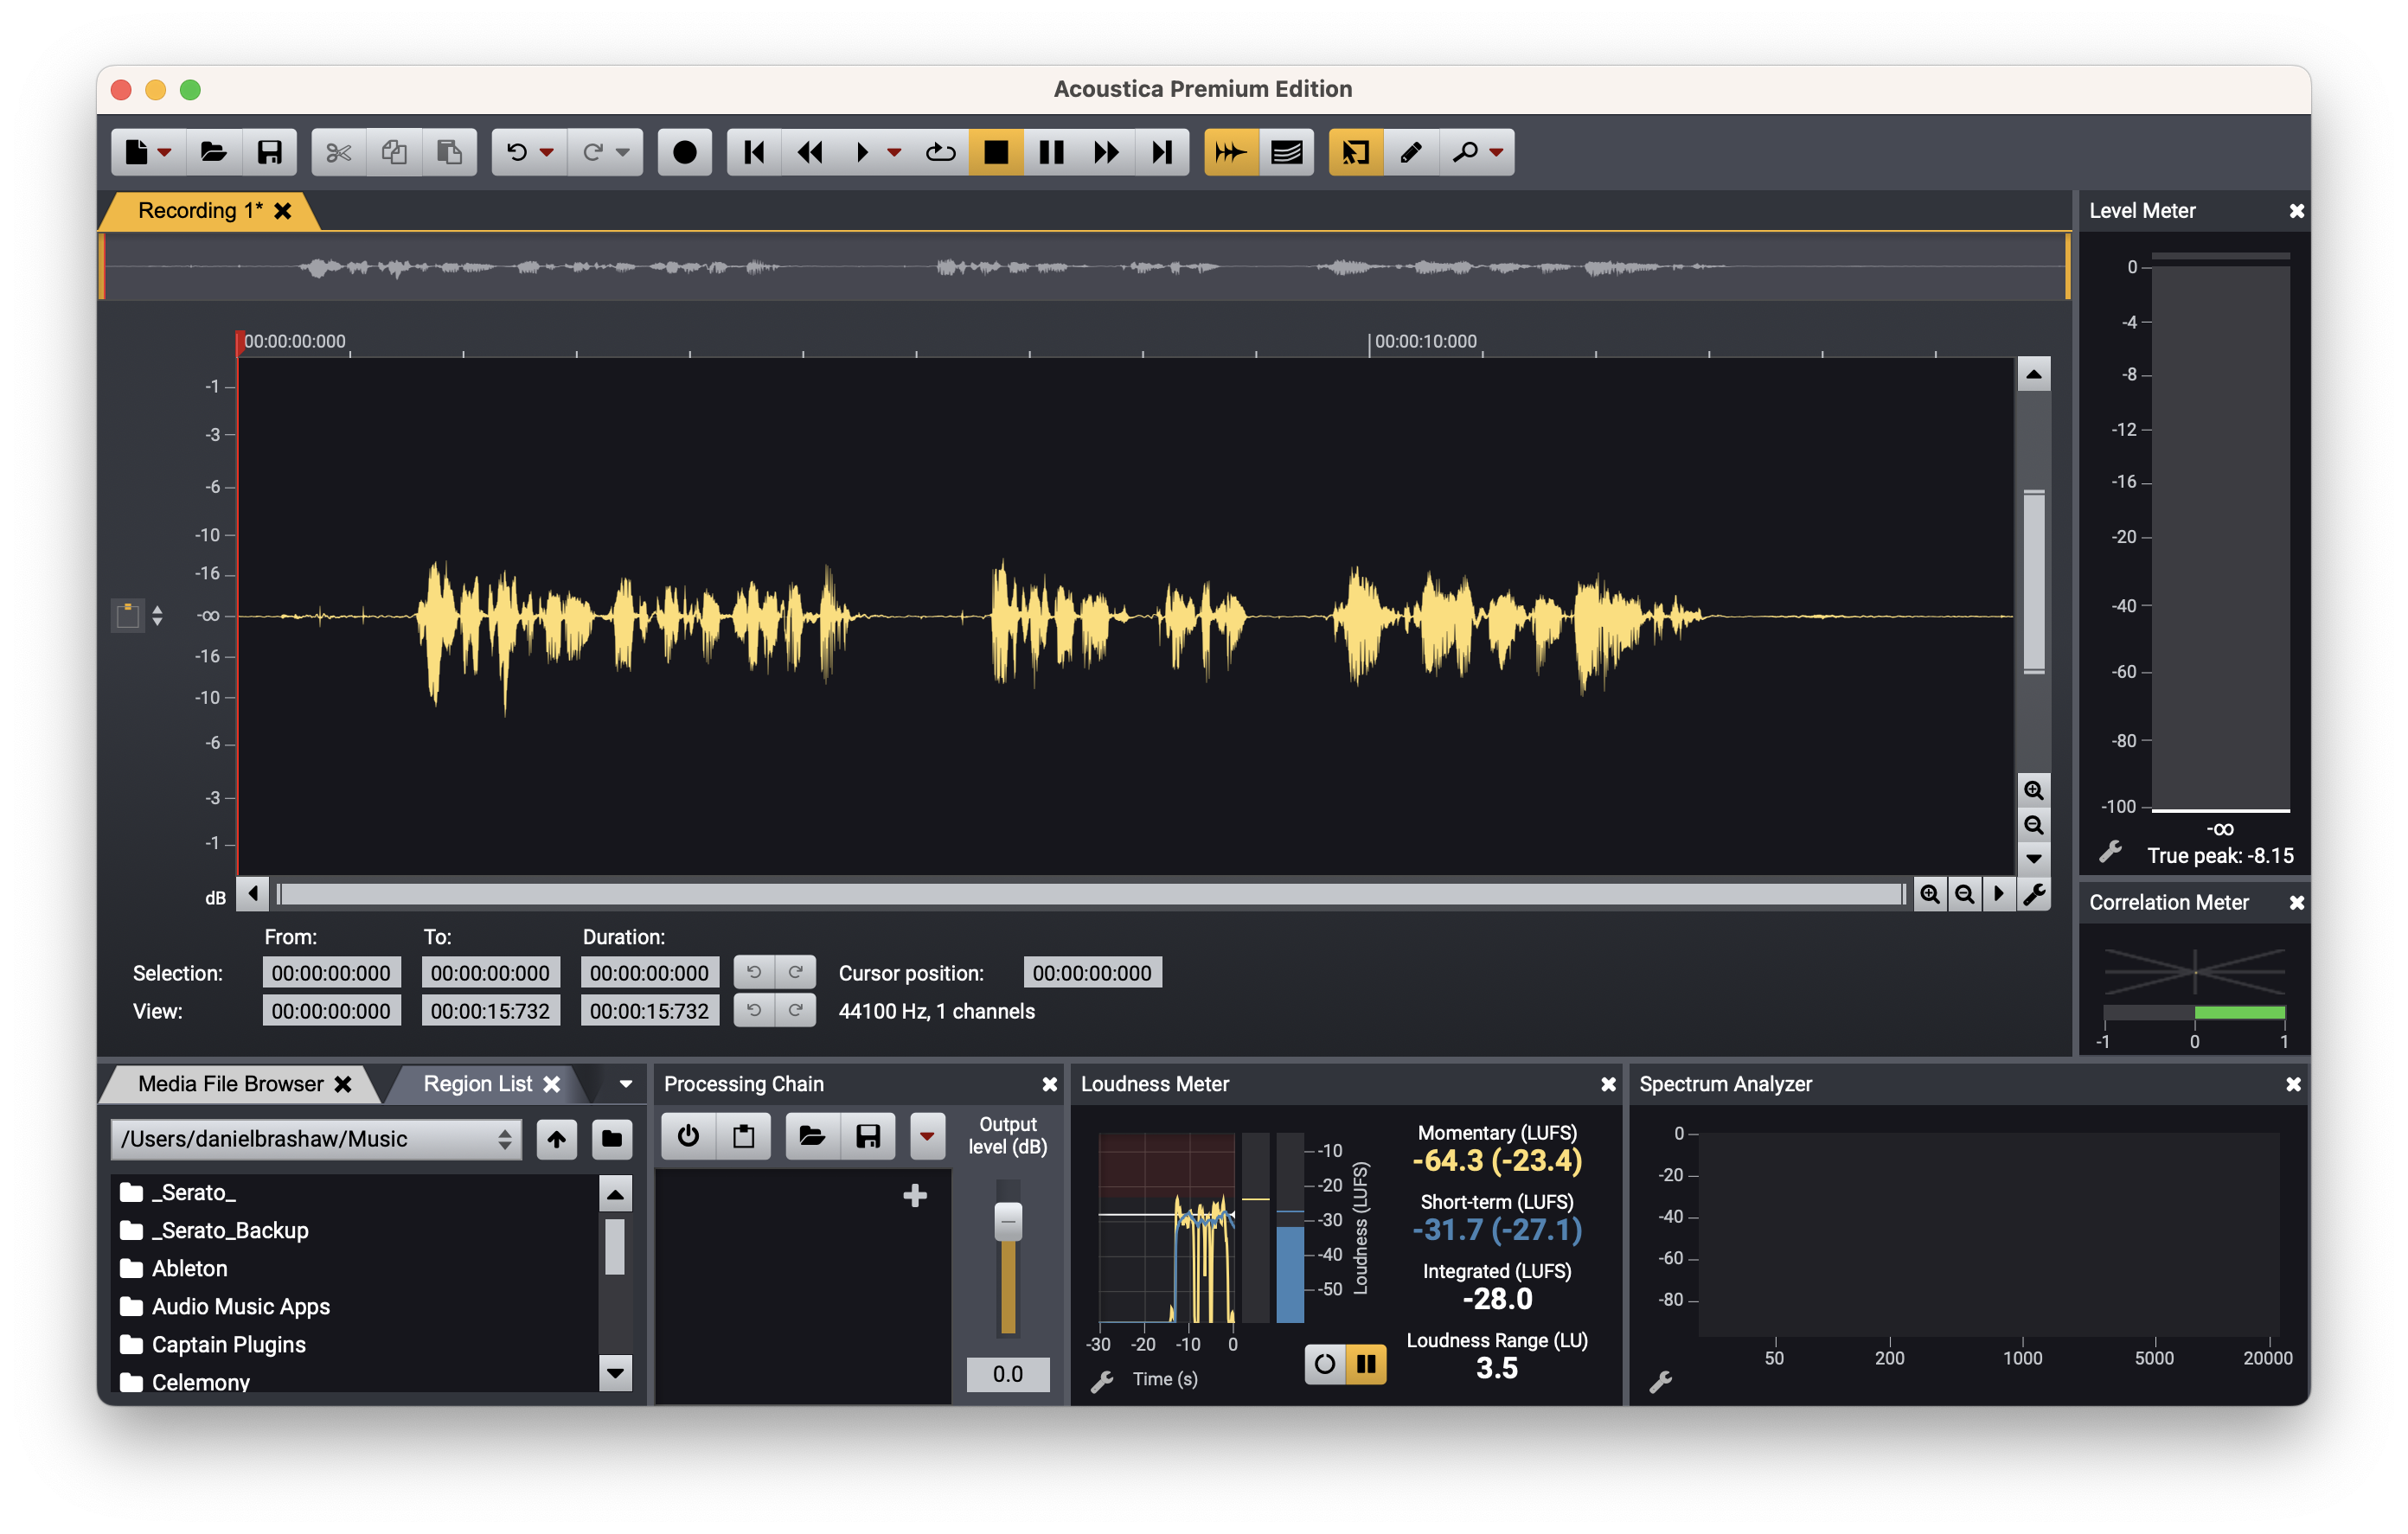Viewport: 2408px width, 1534px height.
Task: Open the New file dropdown arrow
Action: point(165,152)
